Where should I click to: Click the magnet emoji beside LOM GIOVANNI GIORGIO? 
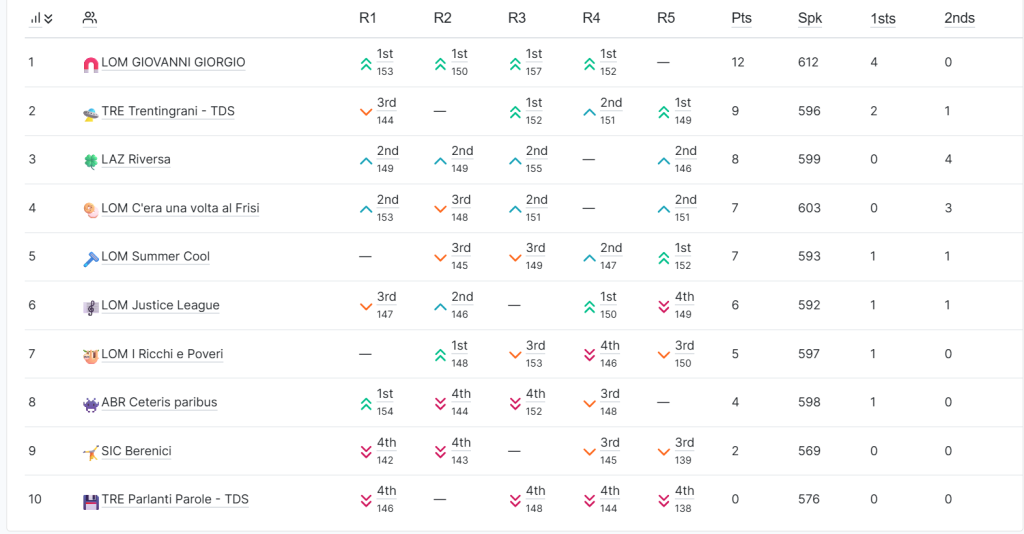click(x=91, y=64)
